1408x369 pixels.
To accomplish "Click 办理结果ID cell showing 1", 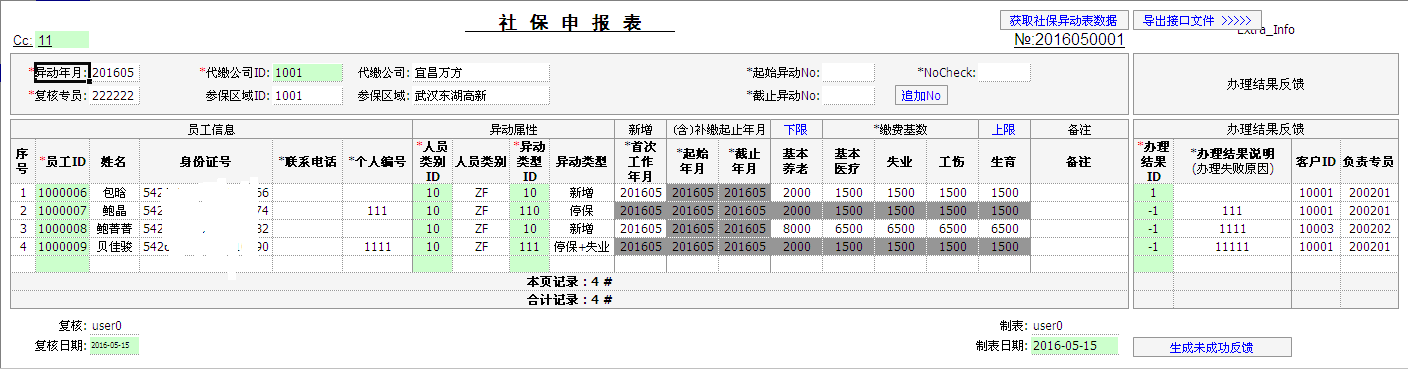I will 1153,193.
